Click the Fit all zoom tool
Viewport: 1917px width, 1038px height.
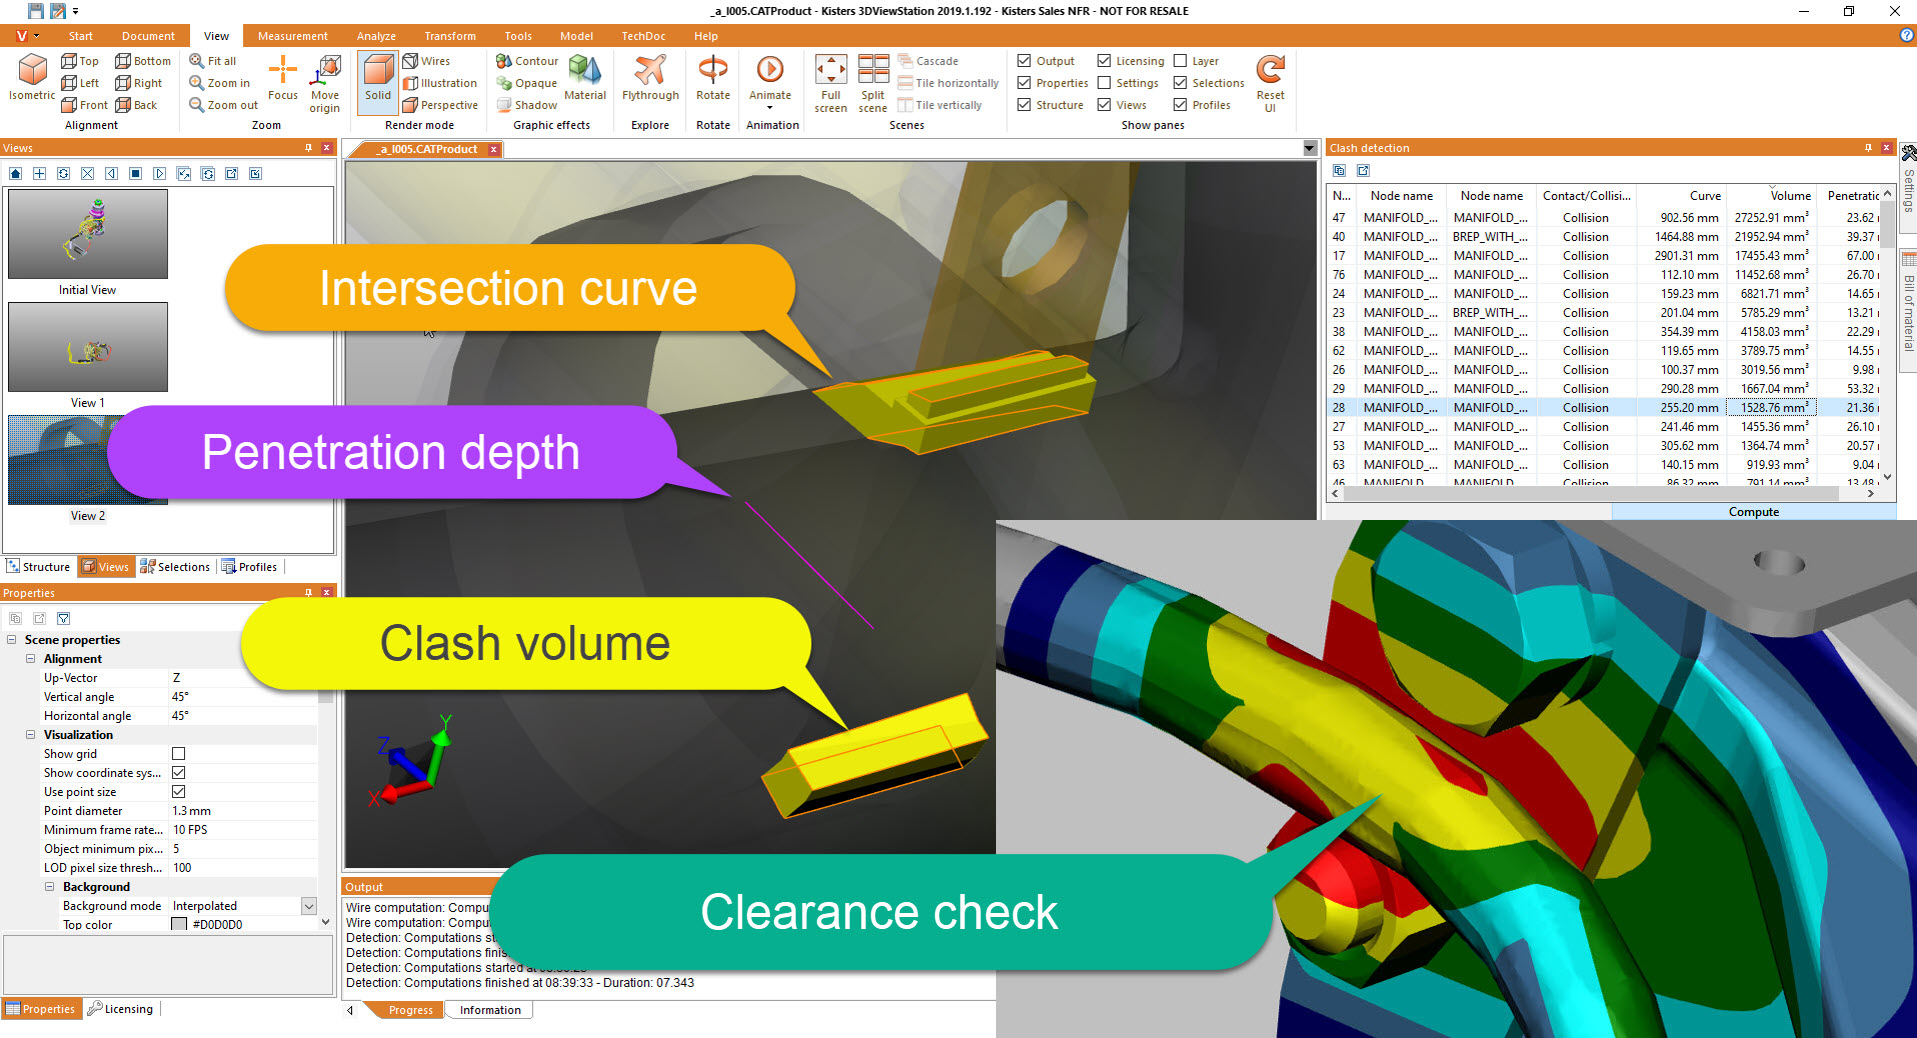[x=213, y=61]
